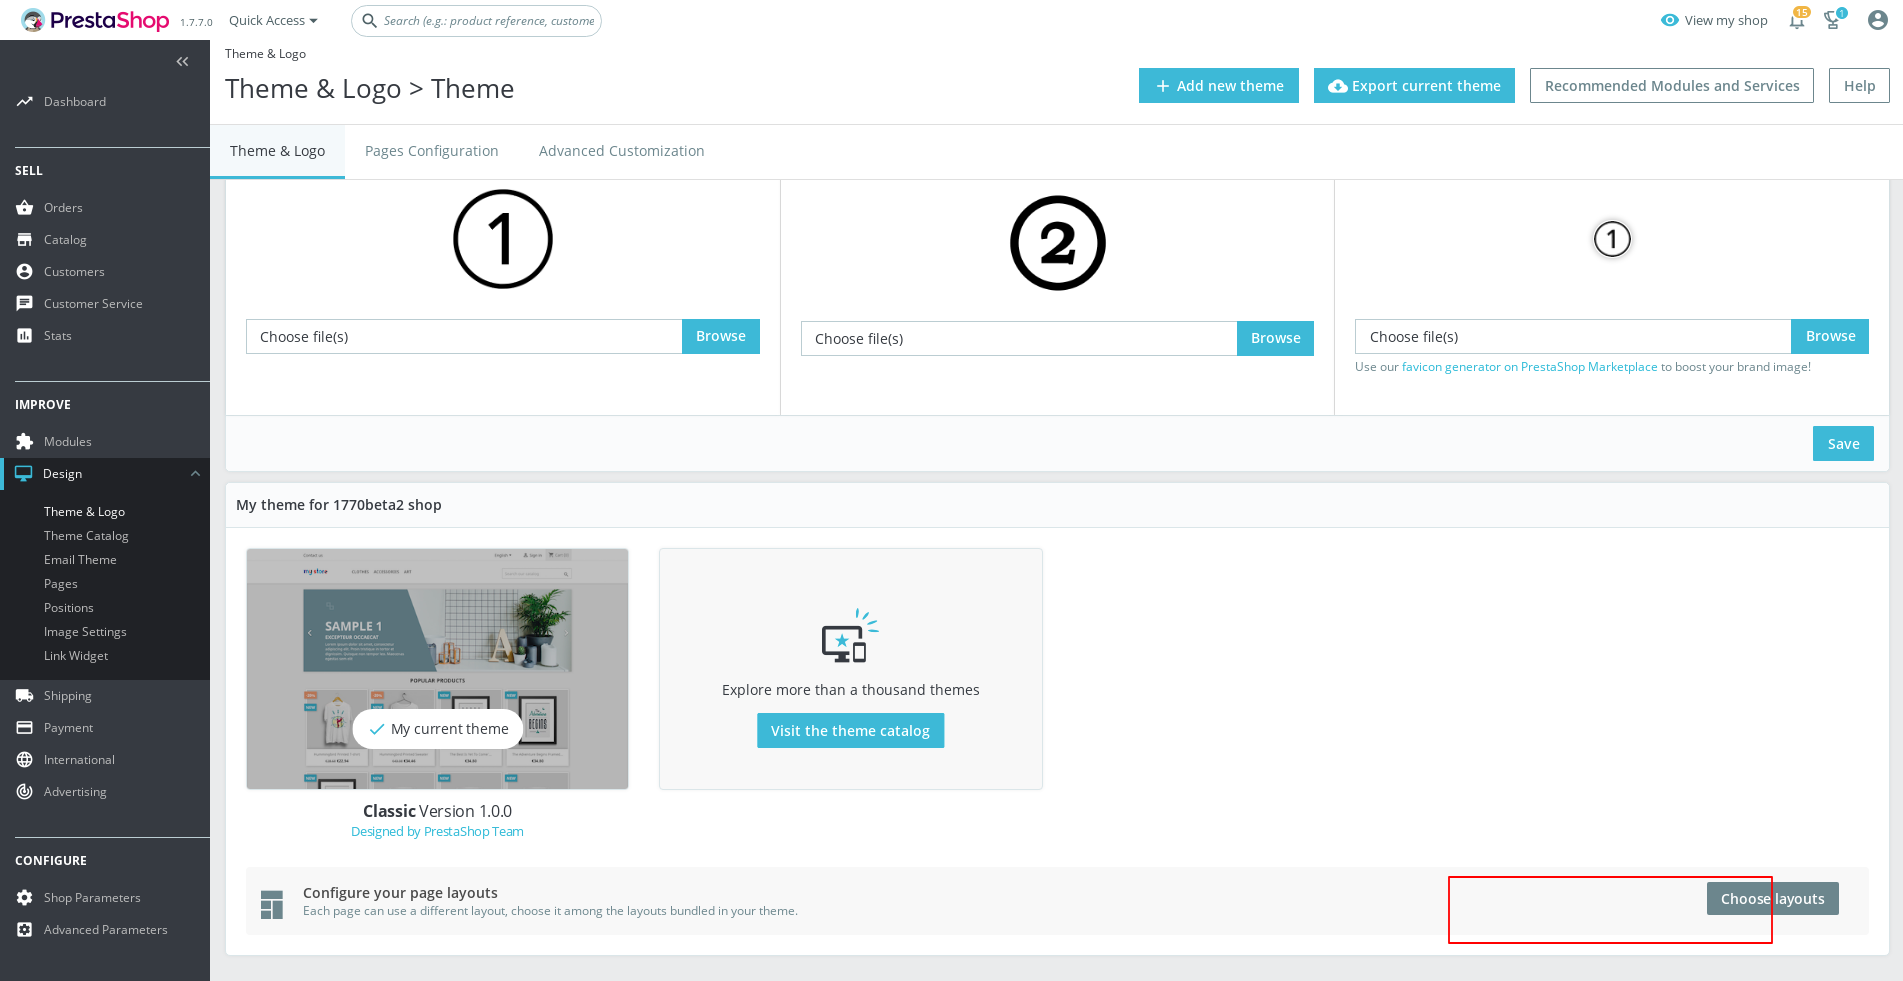
Task: Click the notifications bell icon
Action: tap(1796, 20)
